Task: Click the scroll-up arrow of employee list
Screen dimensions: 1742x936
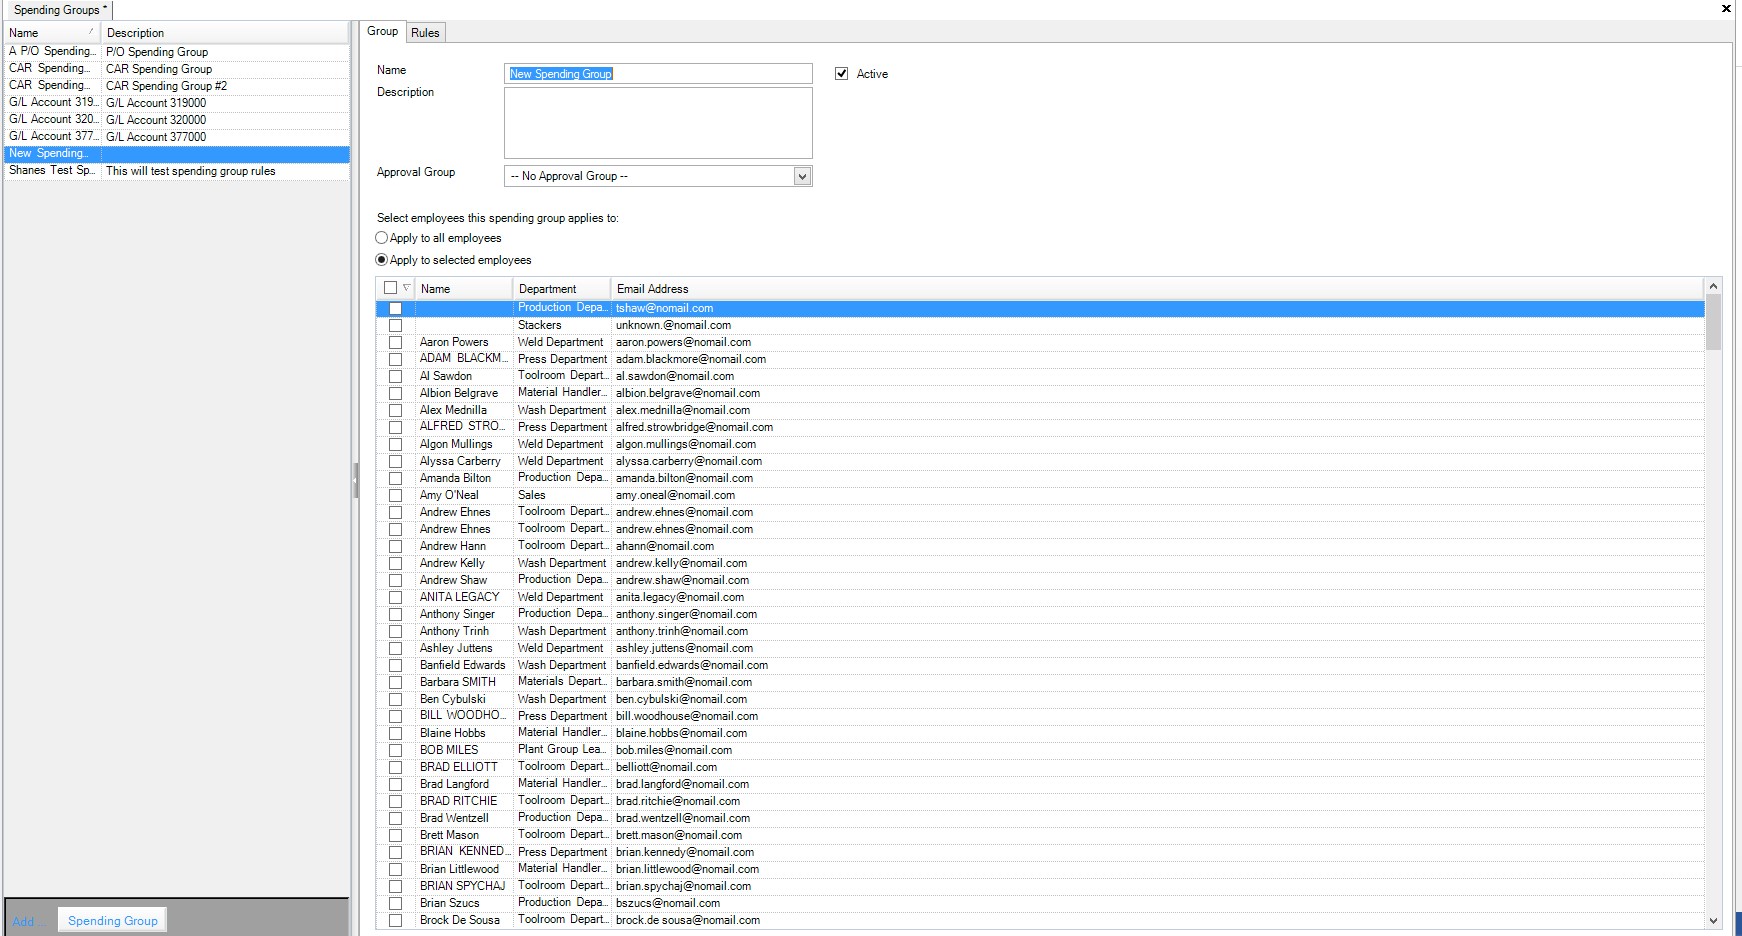Action: 1713,287
